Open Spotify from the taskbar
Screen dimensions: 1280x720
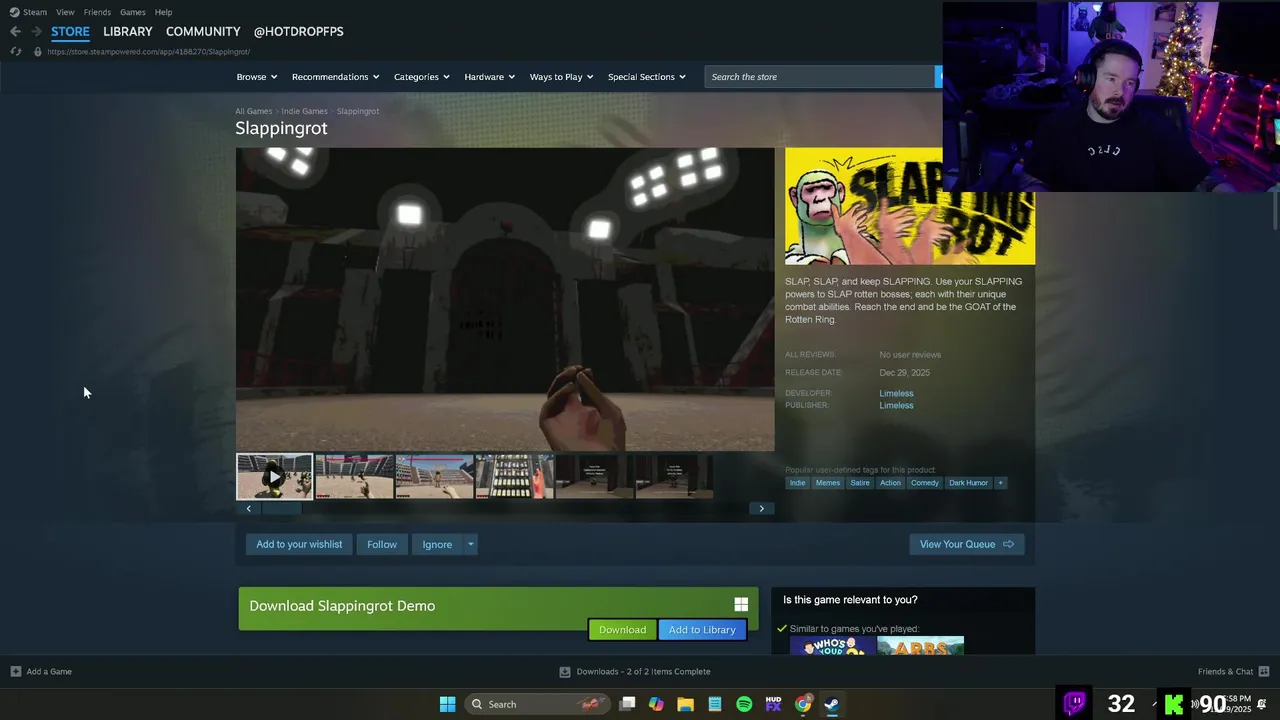[744, 704]
